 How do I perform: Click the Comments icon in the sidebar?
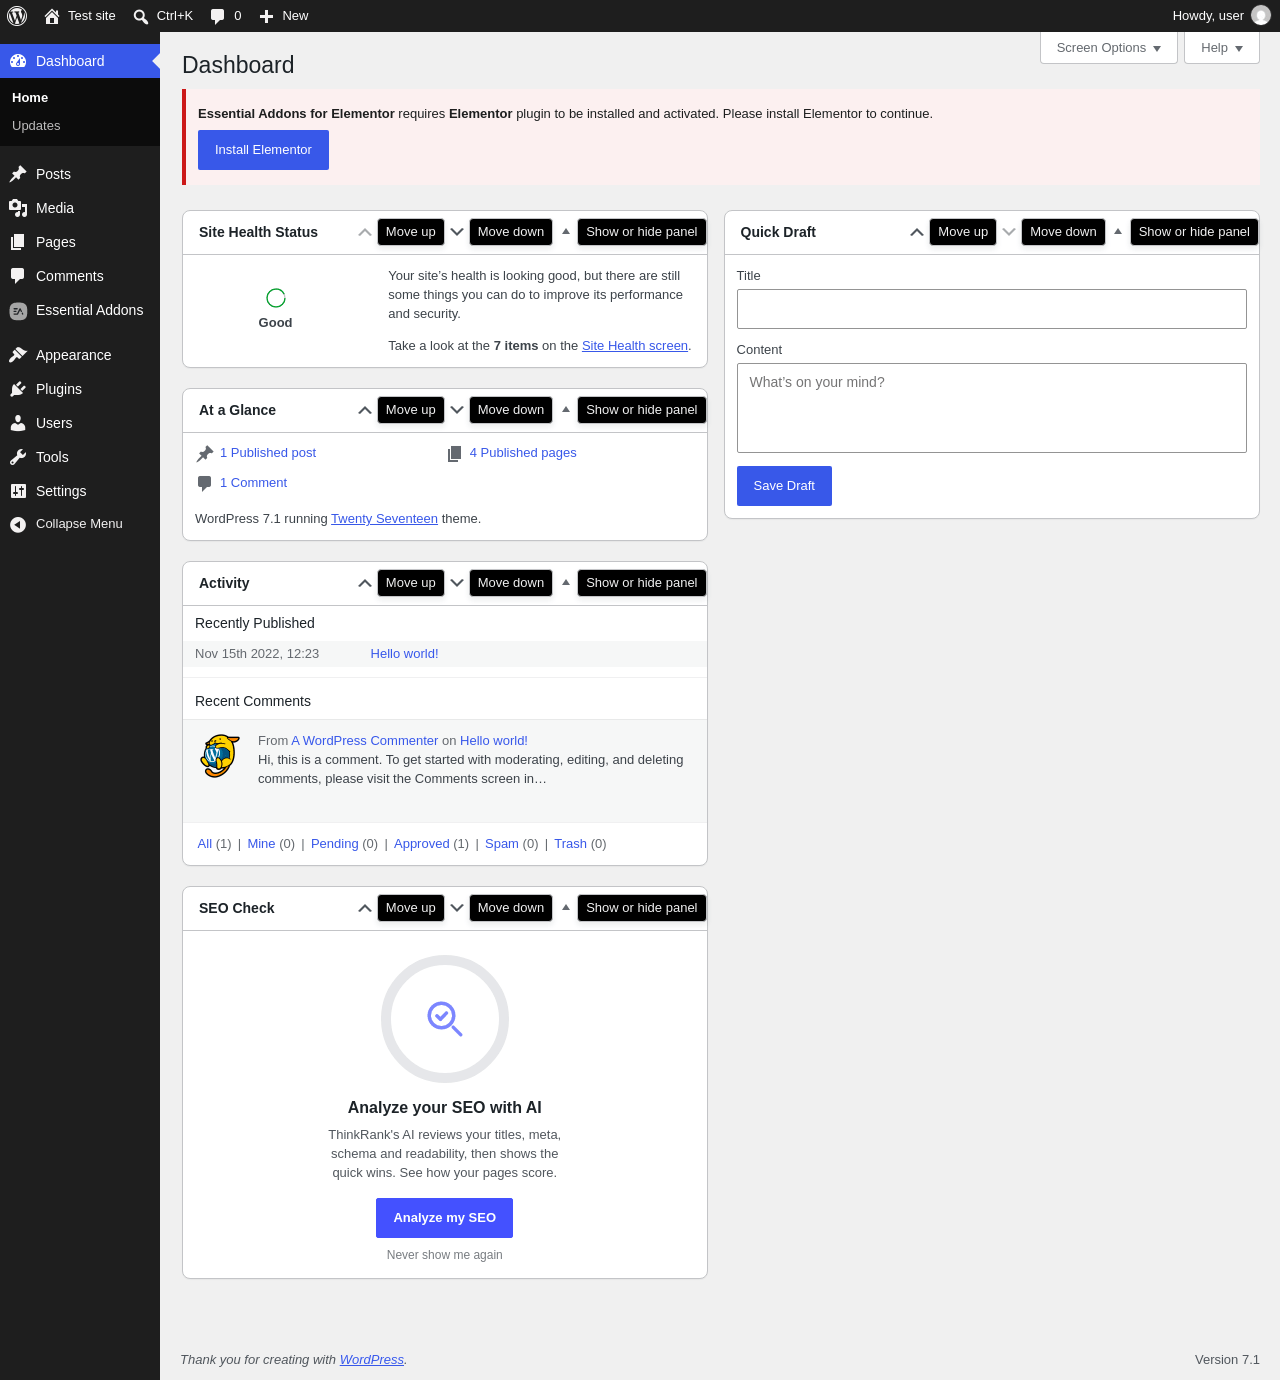(x=18, y=276)
